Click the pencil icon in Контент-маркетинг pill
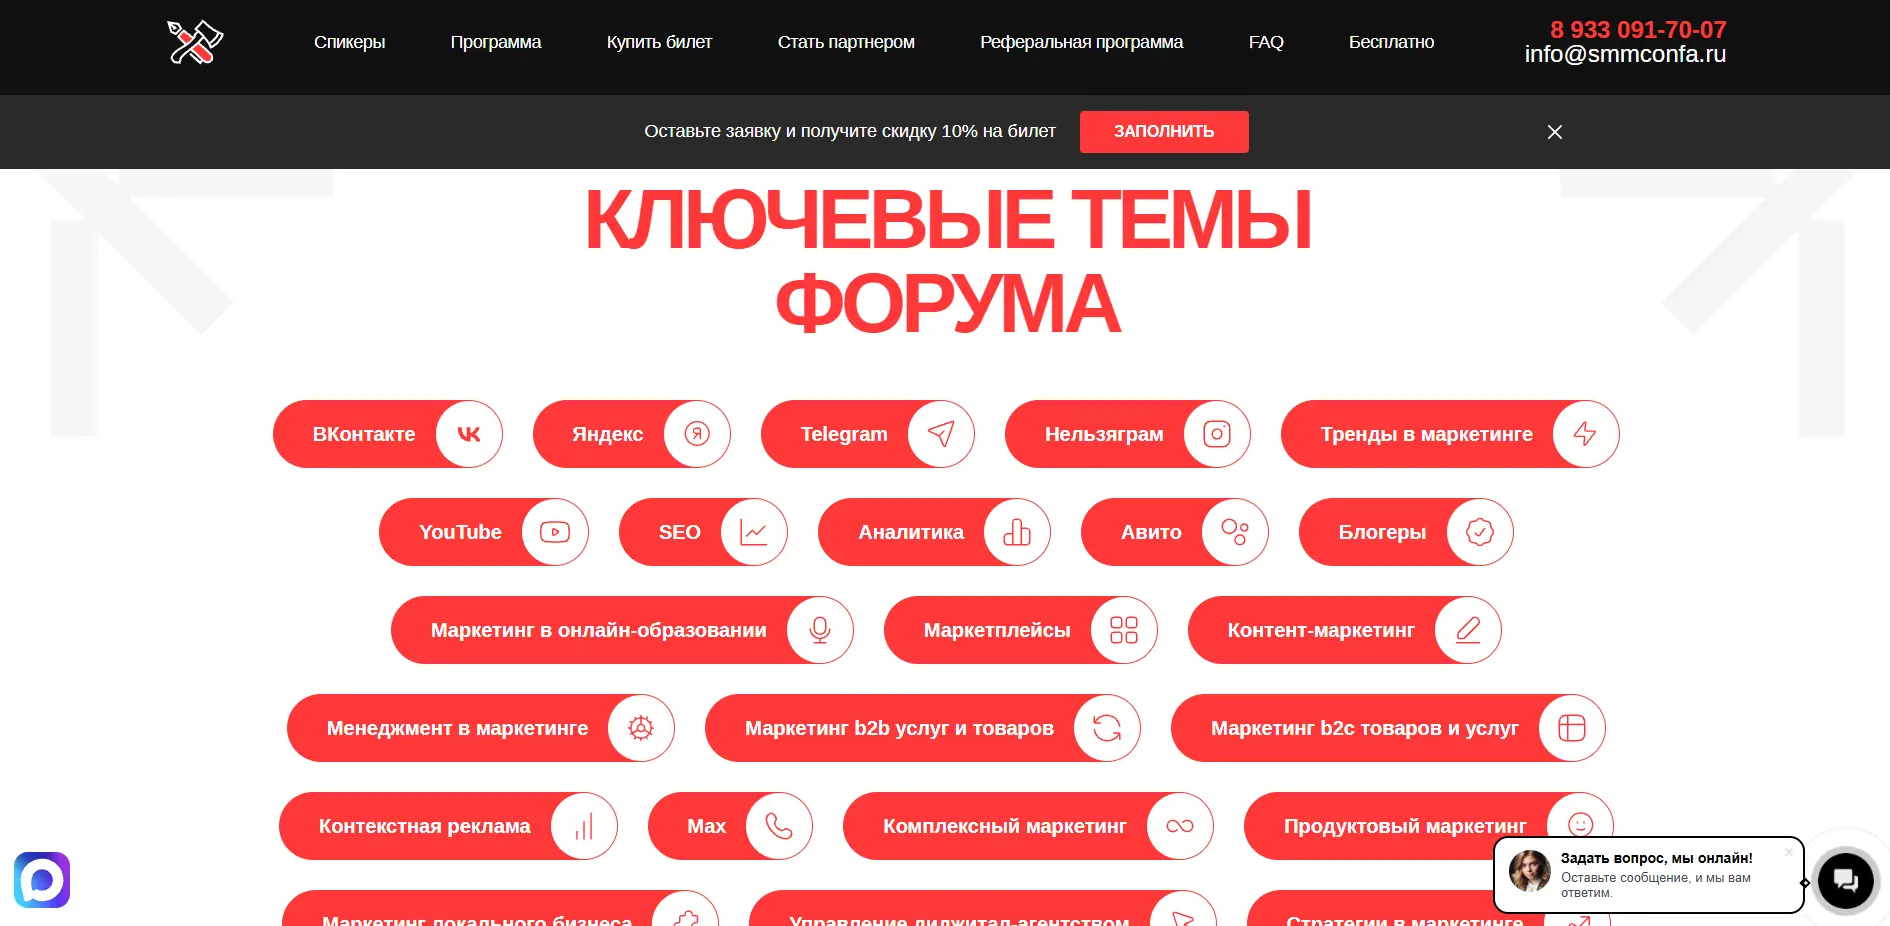The width and height of the screenshot is (1890, 926). coord(1468,630)
